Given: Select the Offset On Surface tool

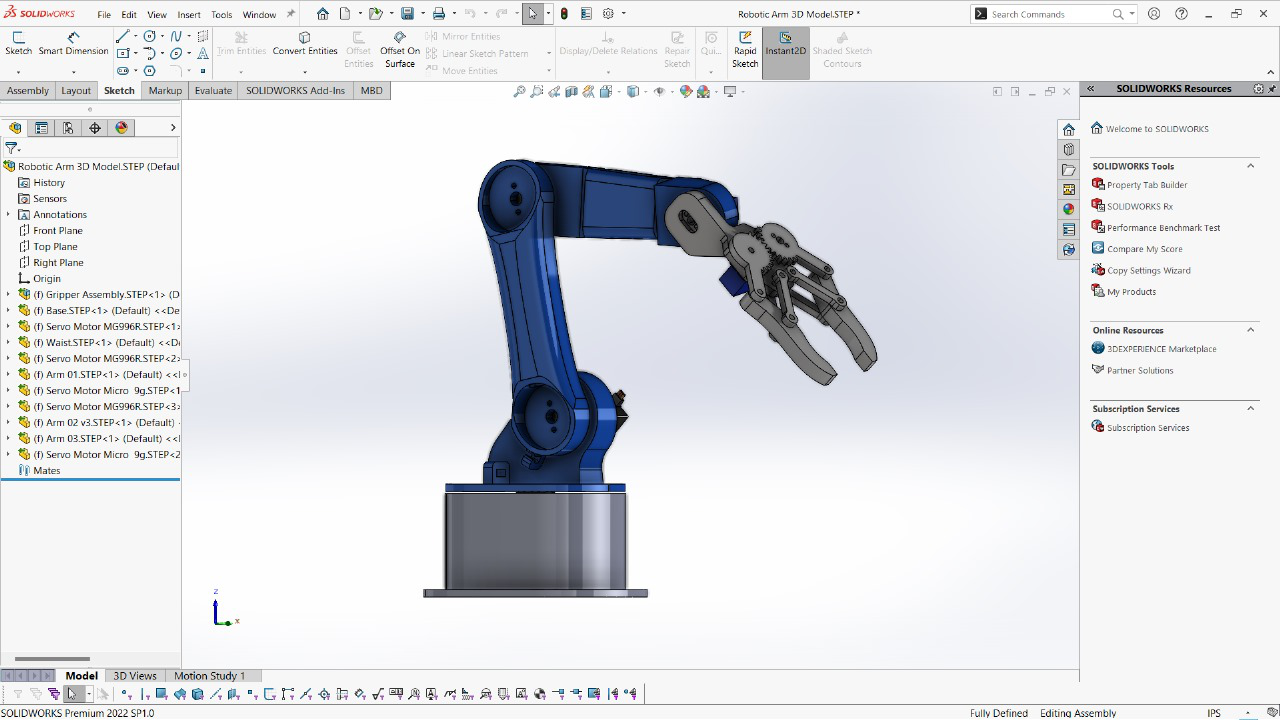Looking at the screenshot, I should tap(398, 48).
